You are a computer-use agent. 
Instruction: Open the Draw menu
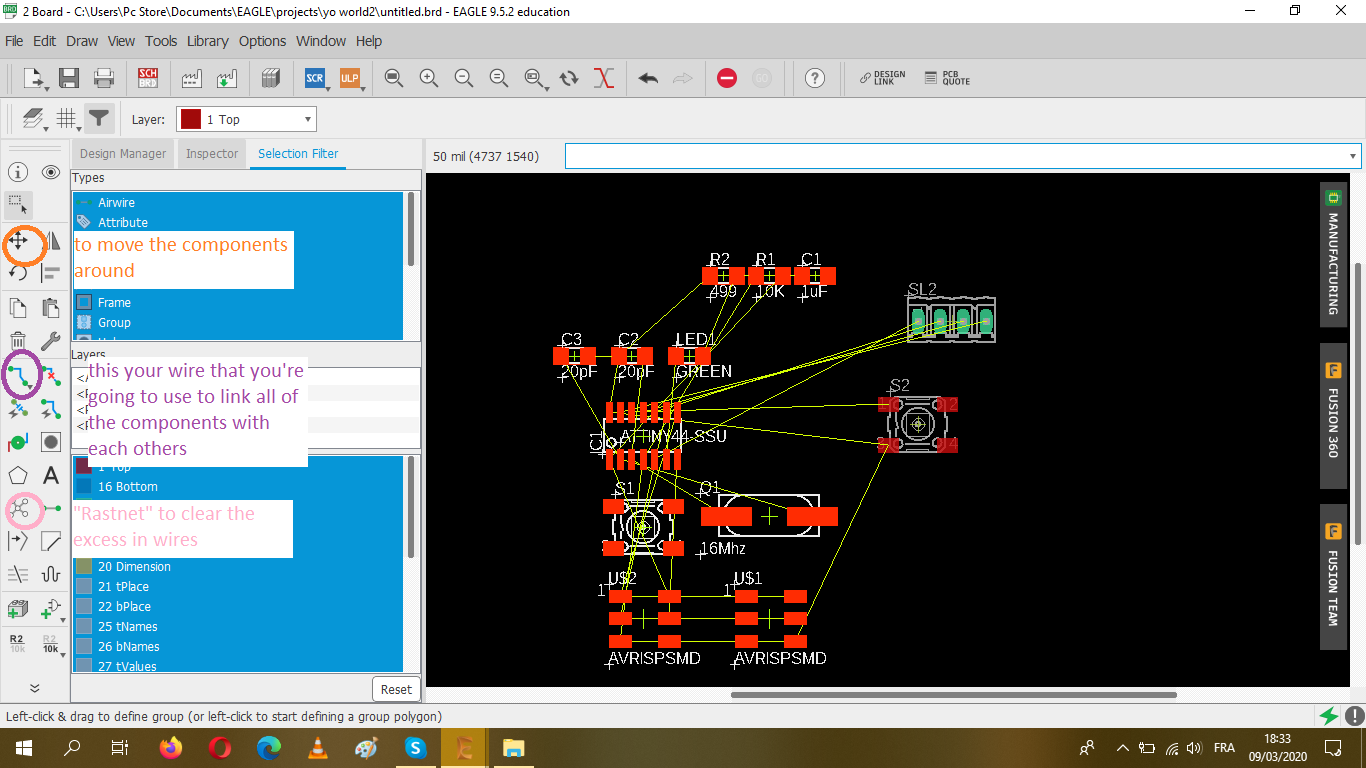[x=82, y=41]
